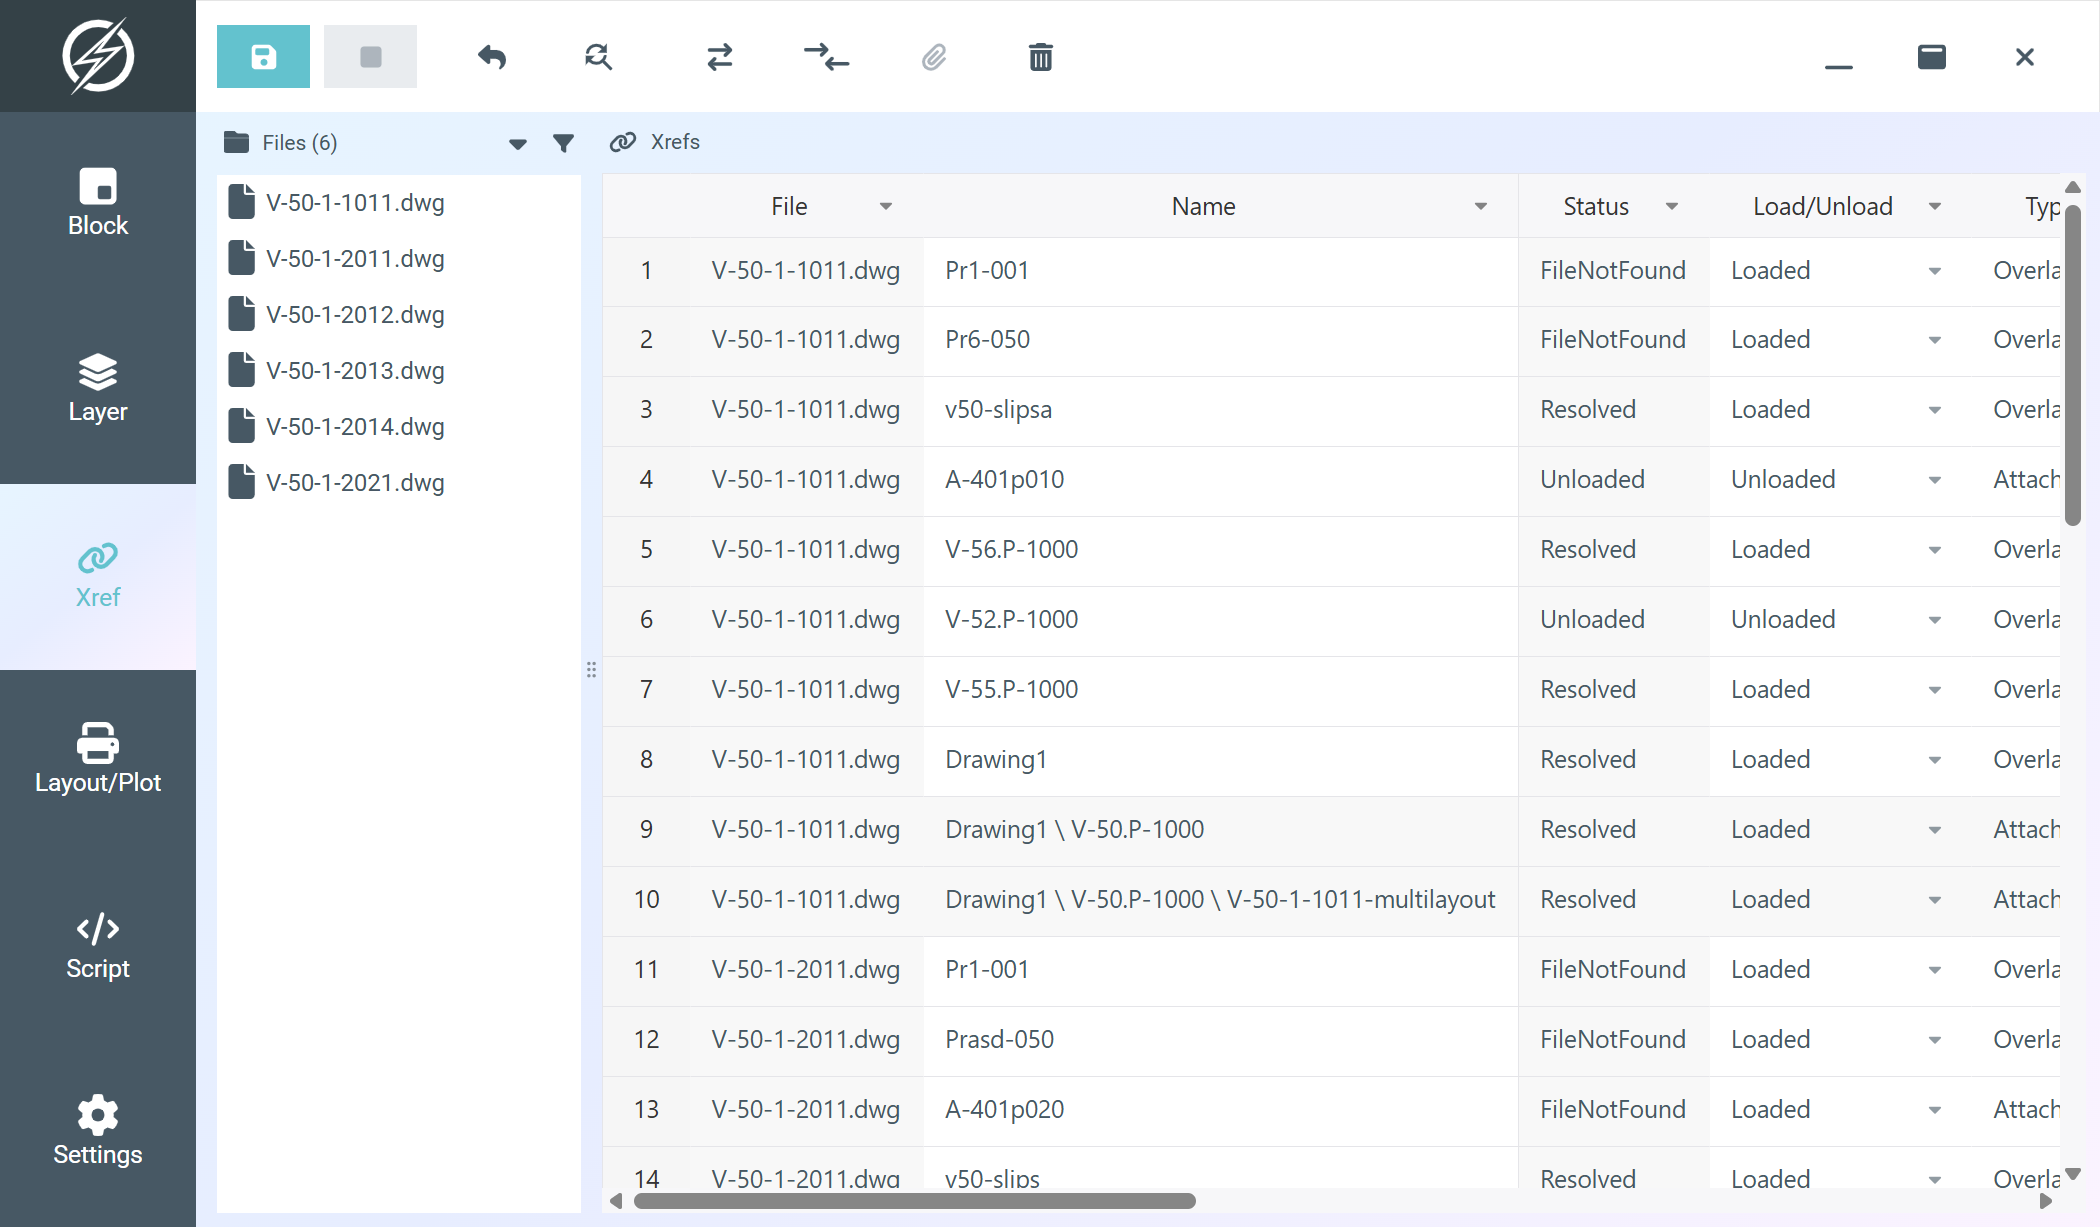
Task: Click the Name cell v50-slipsa
Action: tap(1220, 410)
